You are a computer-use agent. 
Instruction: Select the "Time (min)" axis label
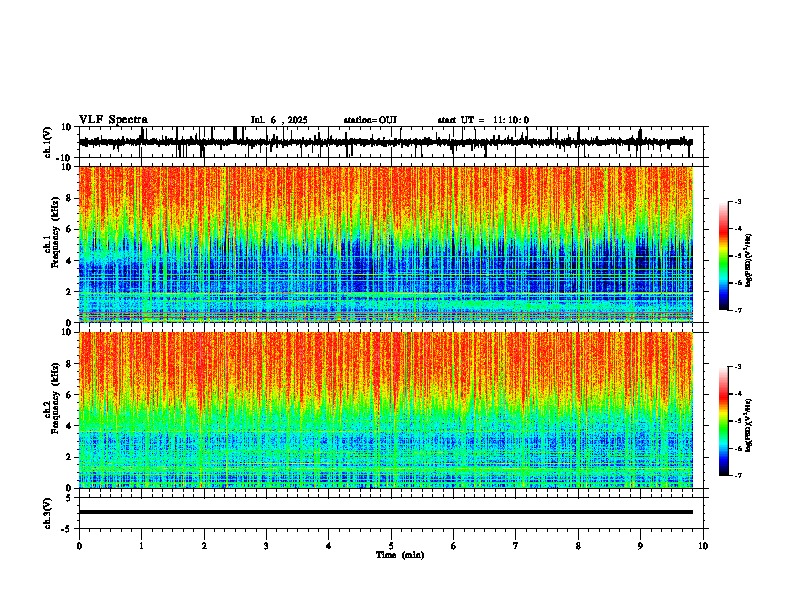(400, 555)
